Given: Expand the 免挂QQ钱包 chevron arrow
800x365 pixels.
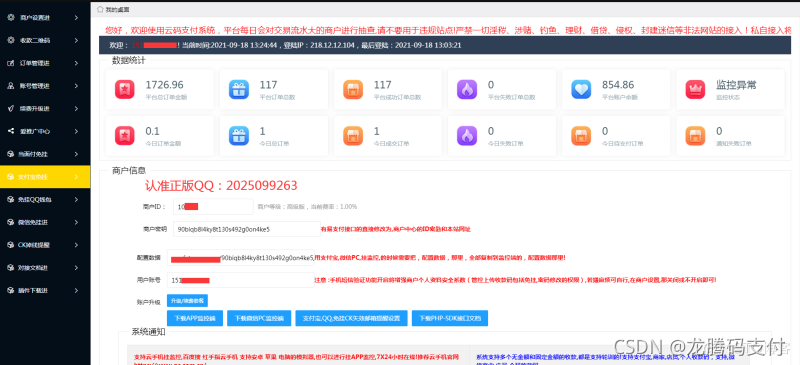Looking at the screenshot, I should click(x=76, y=200).
